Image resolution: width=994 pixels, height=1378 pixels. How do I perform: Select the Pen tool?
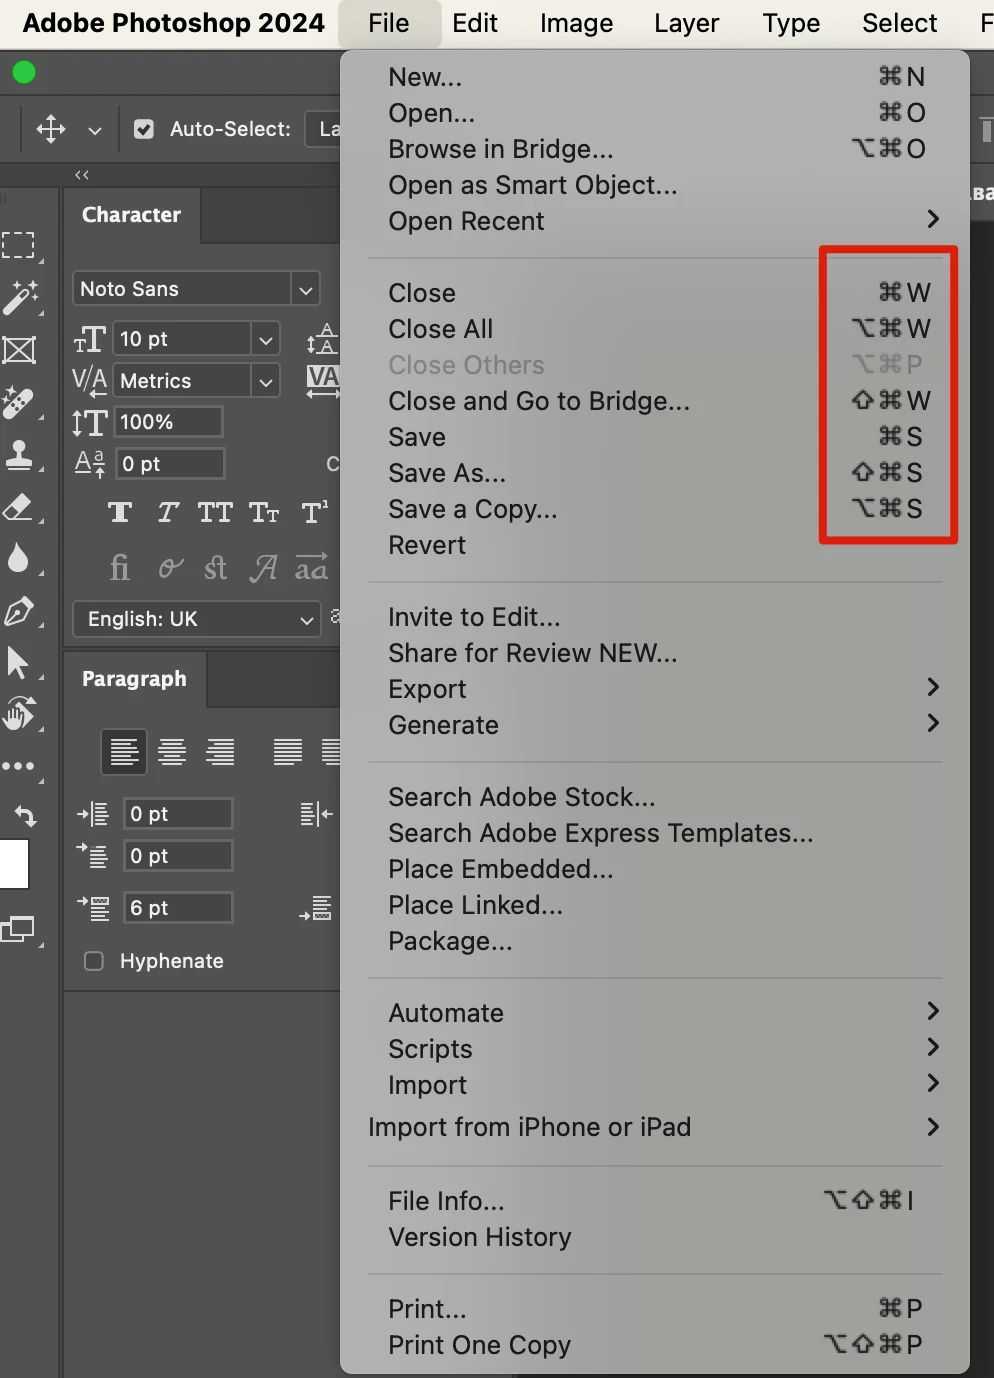coord(19,611)
